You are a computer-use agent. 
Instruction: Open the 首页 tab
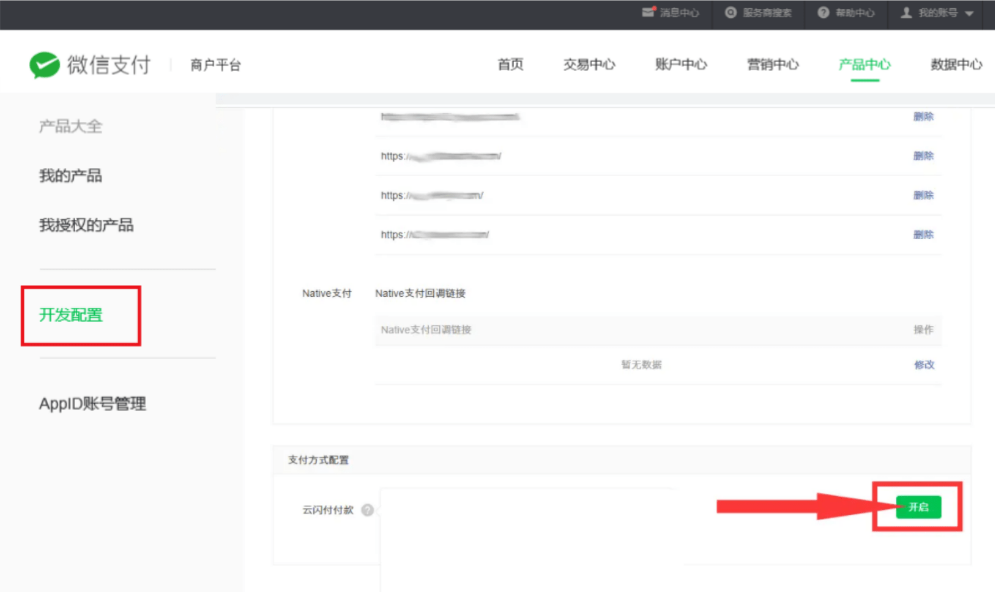510,65
